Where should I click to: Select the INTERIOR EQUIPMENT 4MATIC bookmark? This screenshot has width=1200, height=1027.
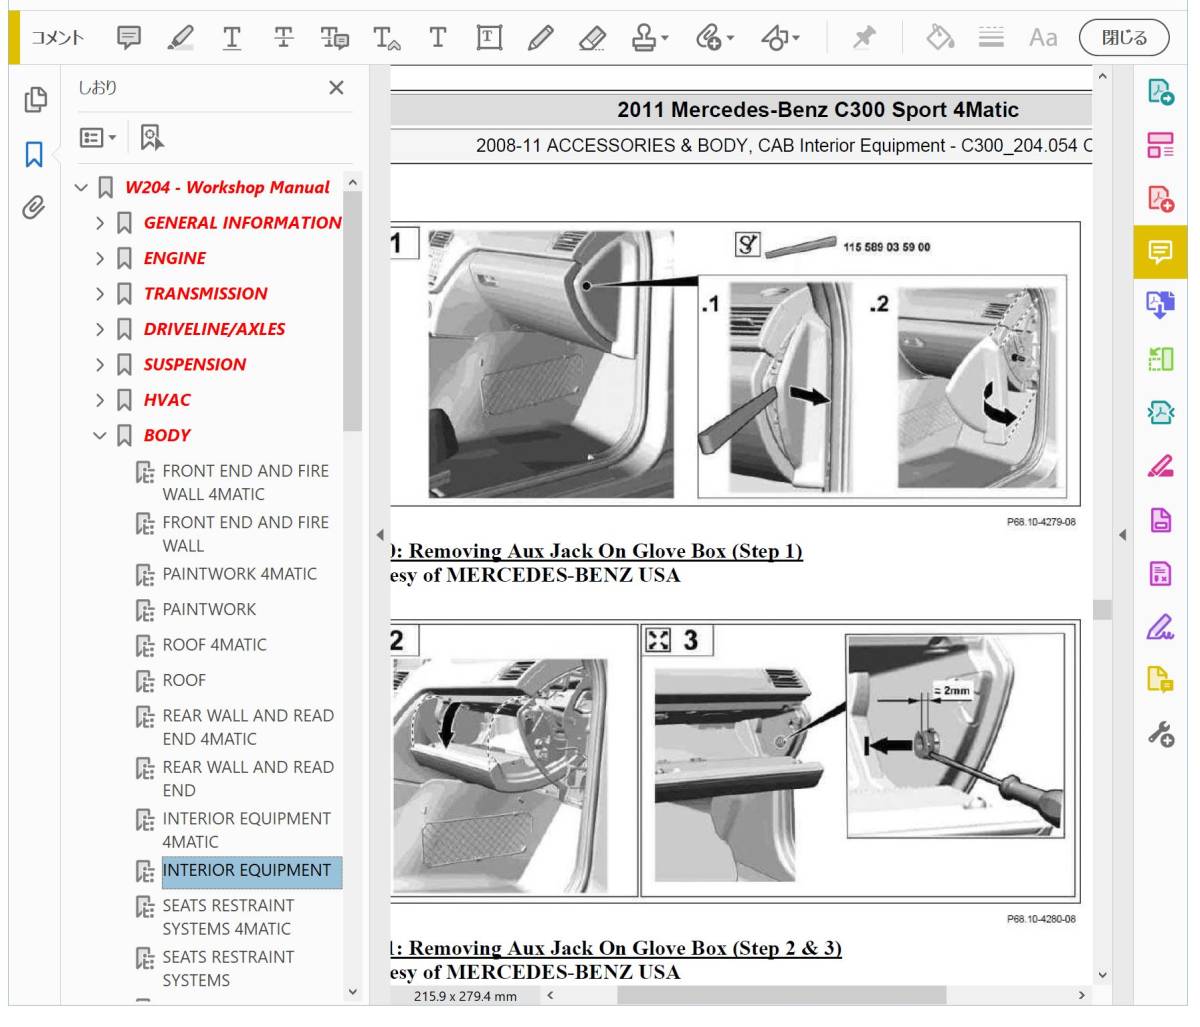[246, 830]
